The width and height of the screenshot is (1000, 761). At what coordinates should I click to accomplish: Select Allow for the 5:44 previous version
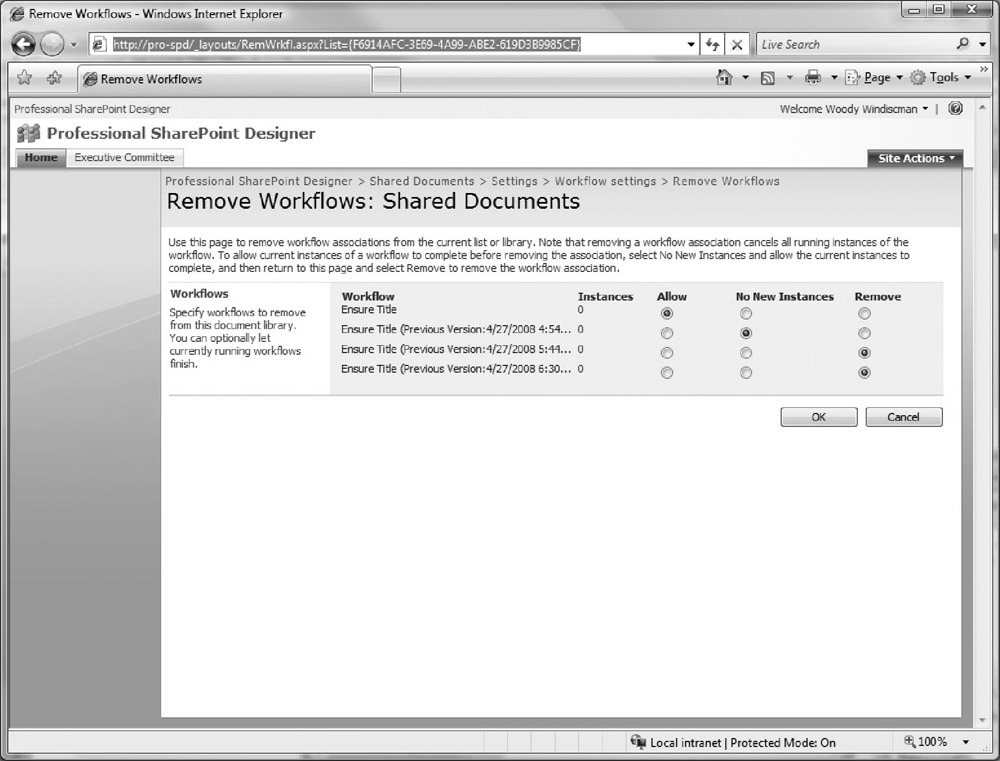click(666, 353)
